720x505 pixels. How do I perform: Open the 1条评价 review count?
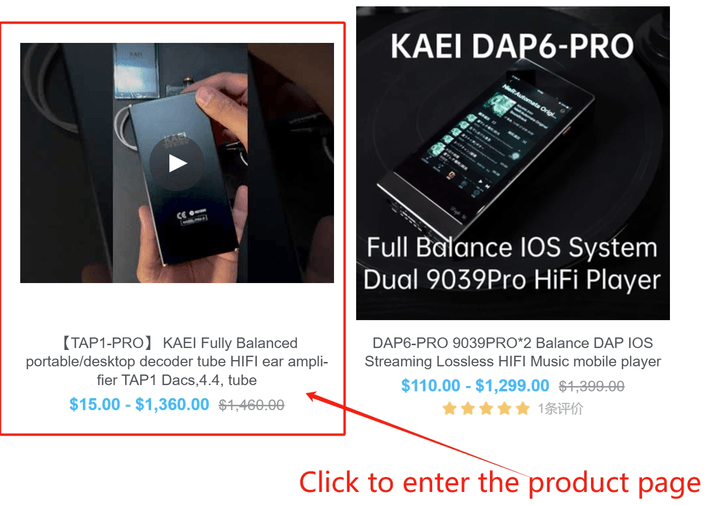coord(561,409)
